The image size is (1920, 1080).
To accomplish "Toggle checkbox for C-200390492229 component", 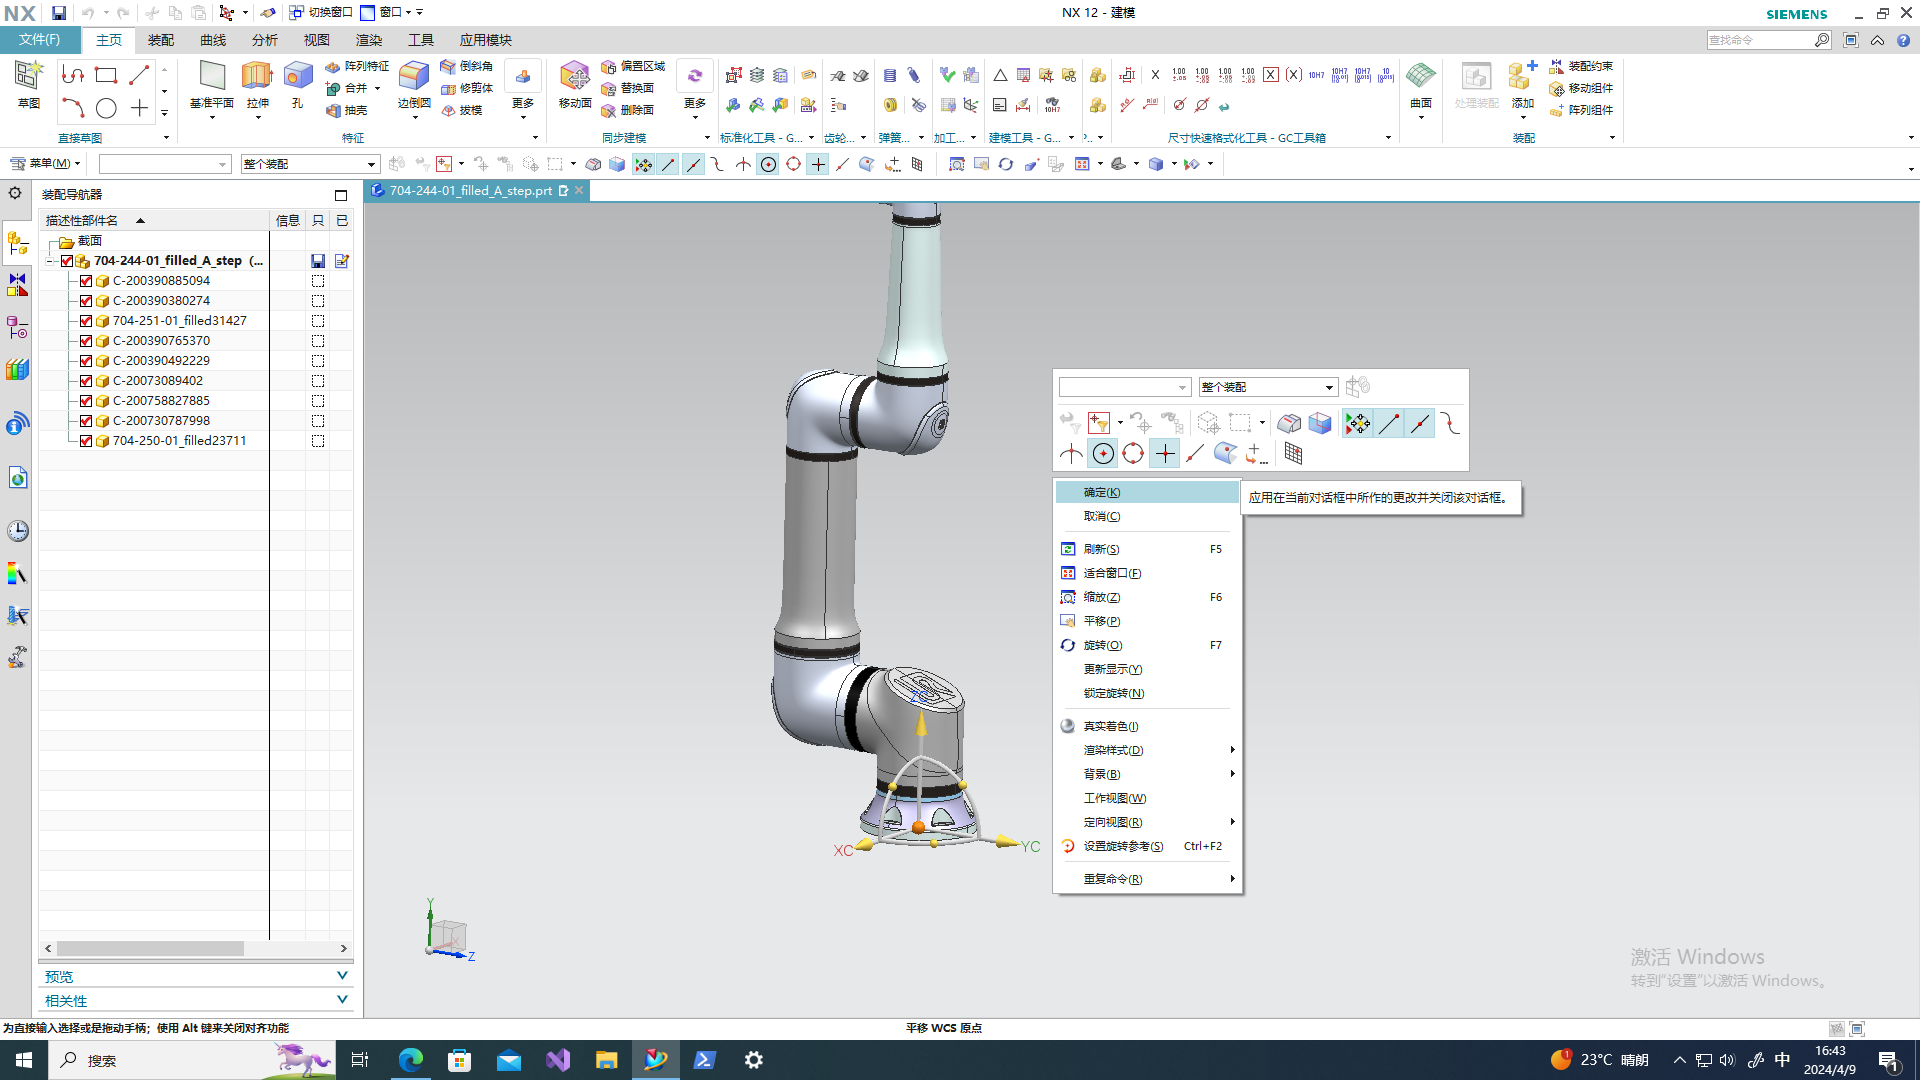I will [86, 361].
